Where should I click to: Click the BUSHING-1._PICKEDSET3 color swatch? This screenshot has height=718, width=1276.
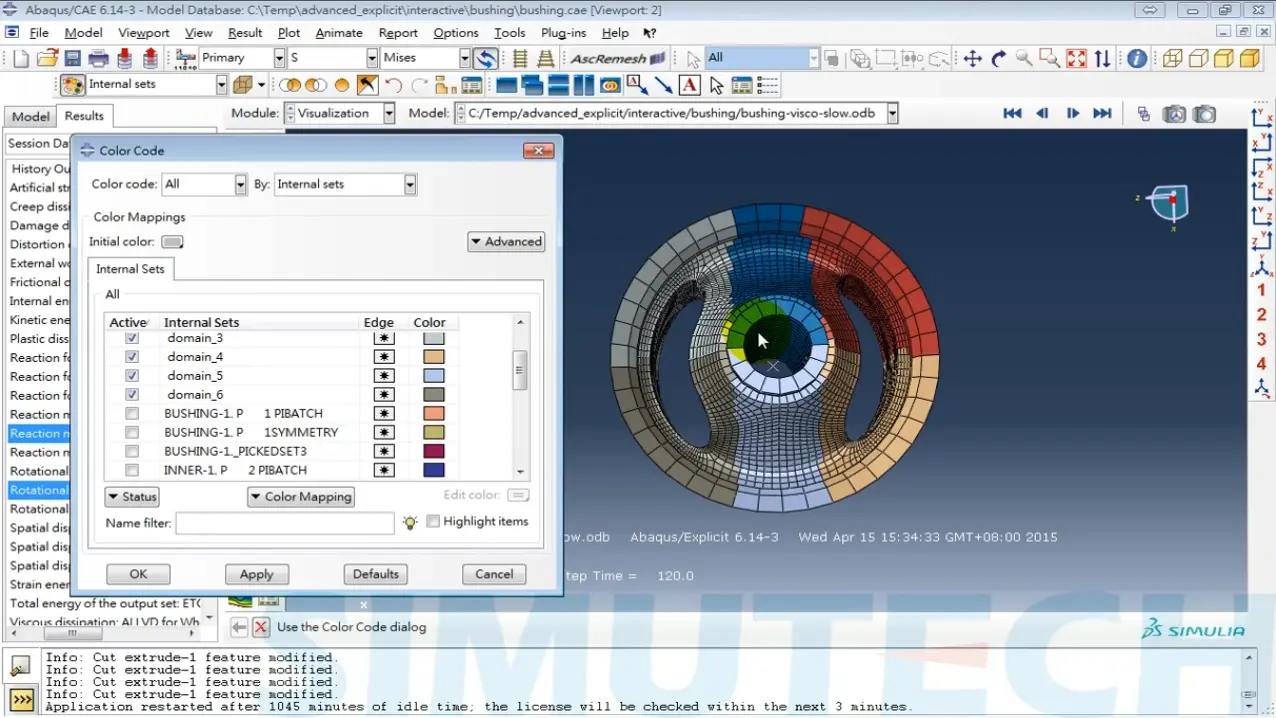[433, 451]
